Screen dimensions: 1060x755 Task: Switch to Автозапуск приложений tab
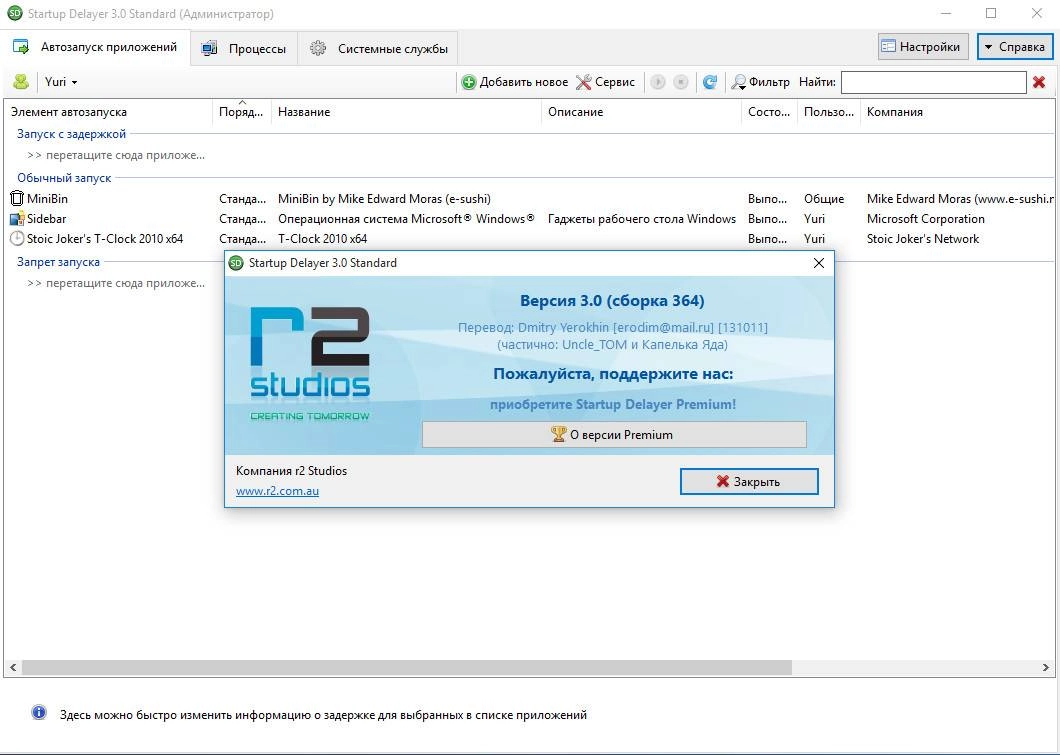pyautogui.click(x=95, y=47)
